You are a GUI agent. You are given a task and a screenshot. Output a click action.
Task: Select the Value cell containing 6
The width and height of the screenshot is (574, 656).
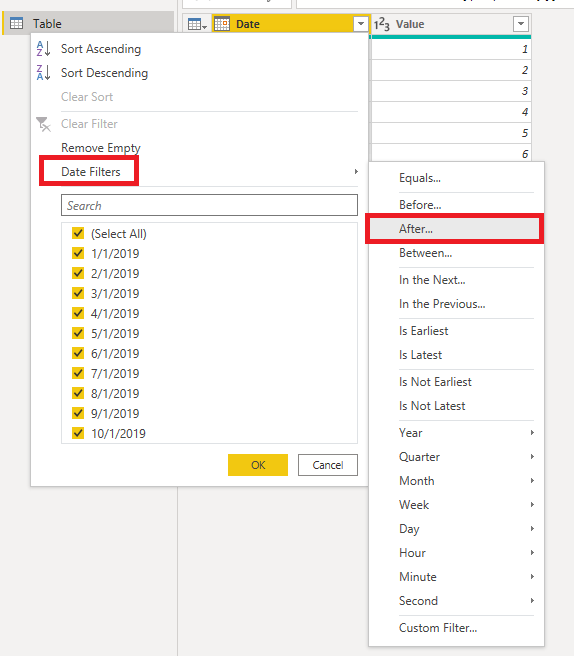[451, 153]
